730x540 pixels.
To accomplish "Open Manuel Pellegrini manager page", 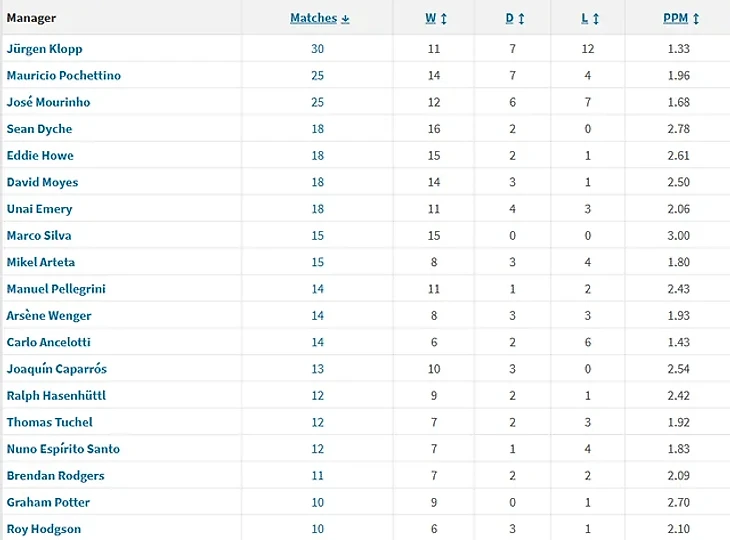I will 56,289.
